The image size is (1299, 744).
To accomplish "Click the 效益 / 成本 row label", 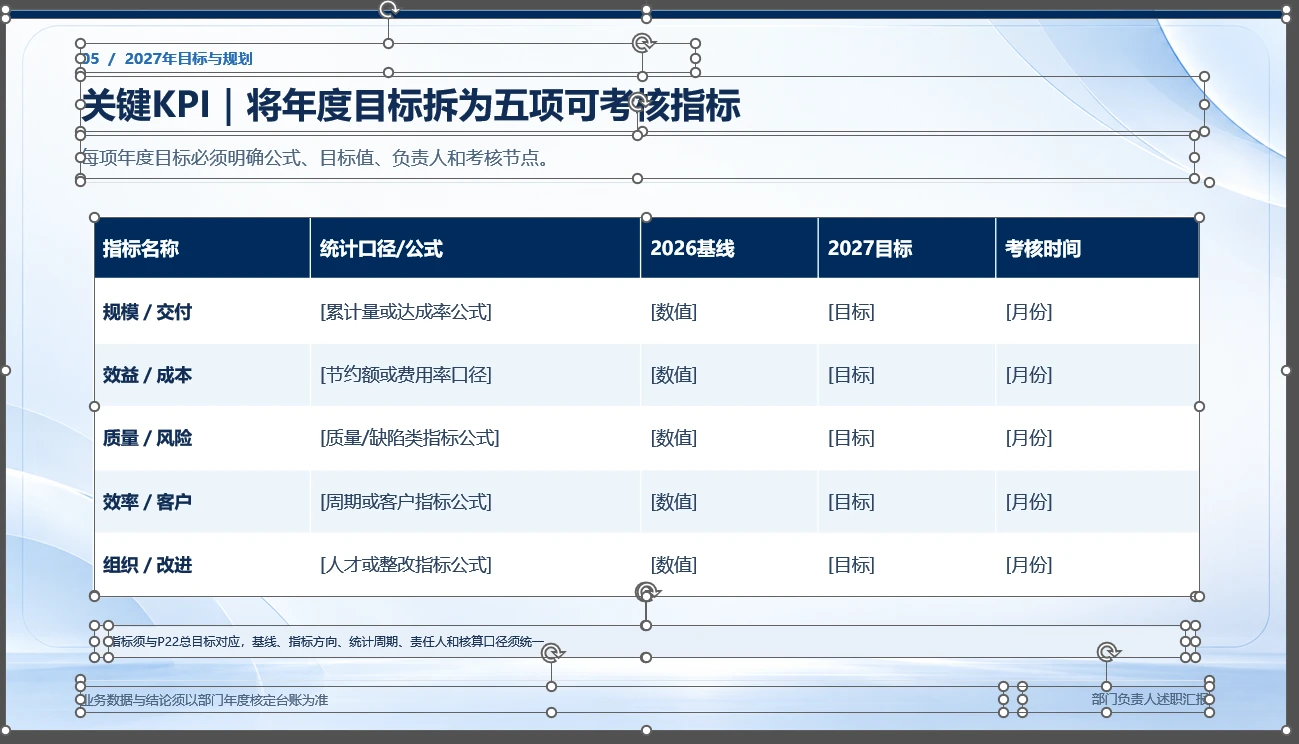I will click(147, 375).
